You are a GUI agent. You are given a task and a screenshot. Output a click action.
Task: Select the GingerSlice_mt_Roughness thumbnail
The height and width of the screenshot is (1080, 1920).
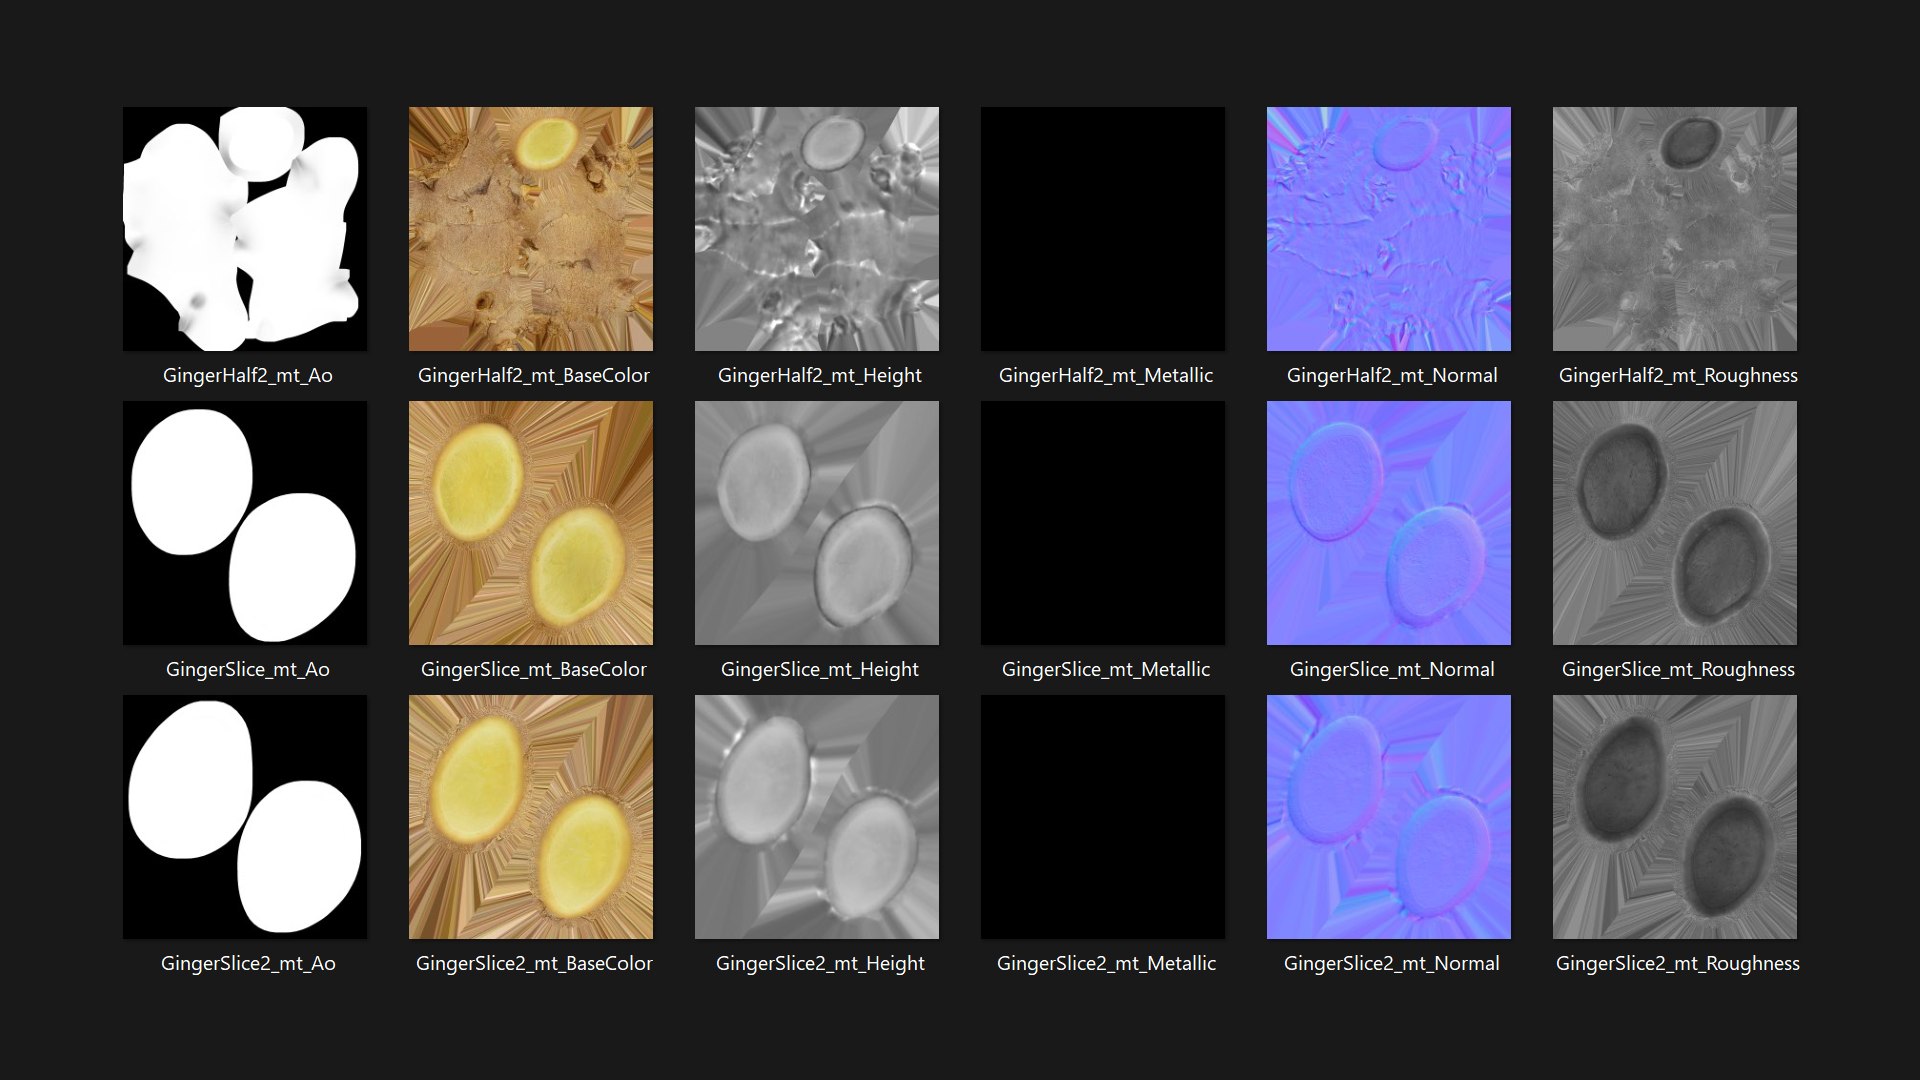tap(1675, 523)
